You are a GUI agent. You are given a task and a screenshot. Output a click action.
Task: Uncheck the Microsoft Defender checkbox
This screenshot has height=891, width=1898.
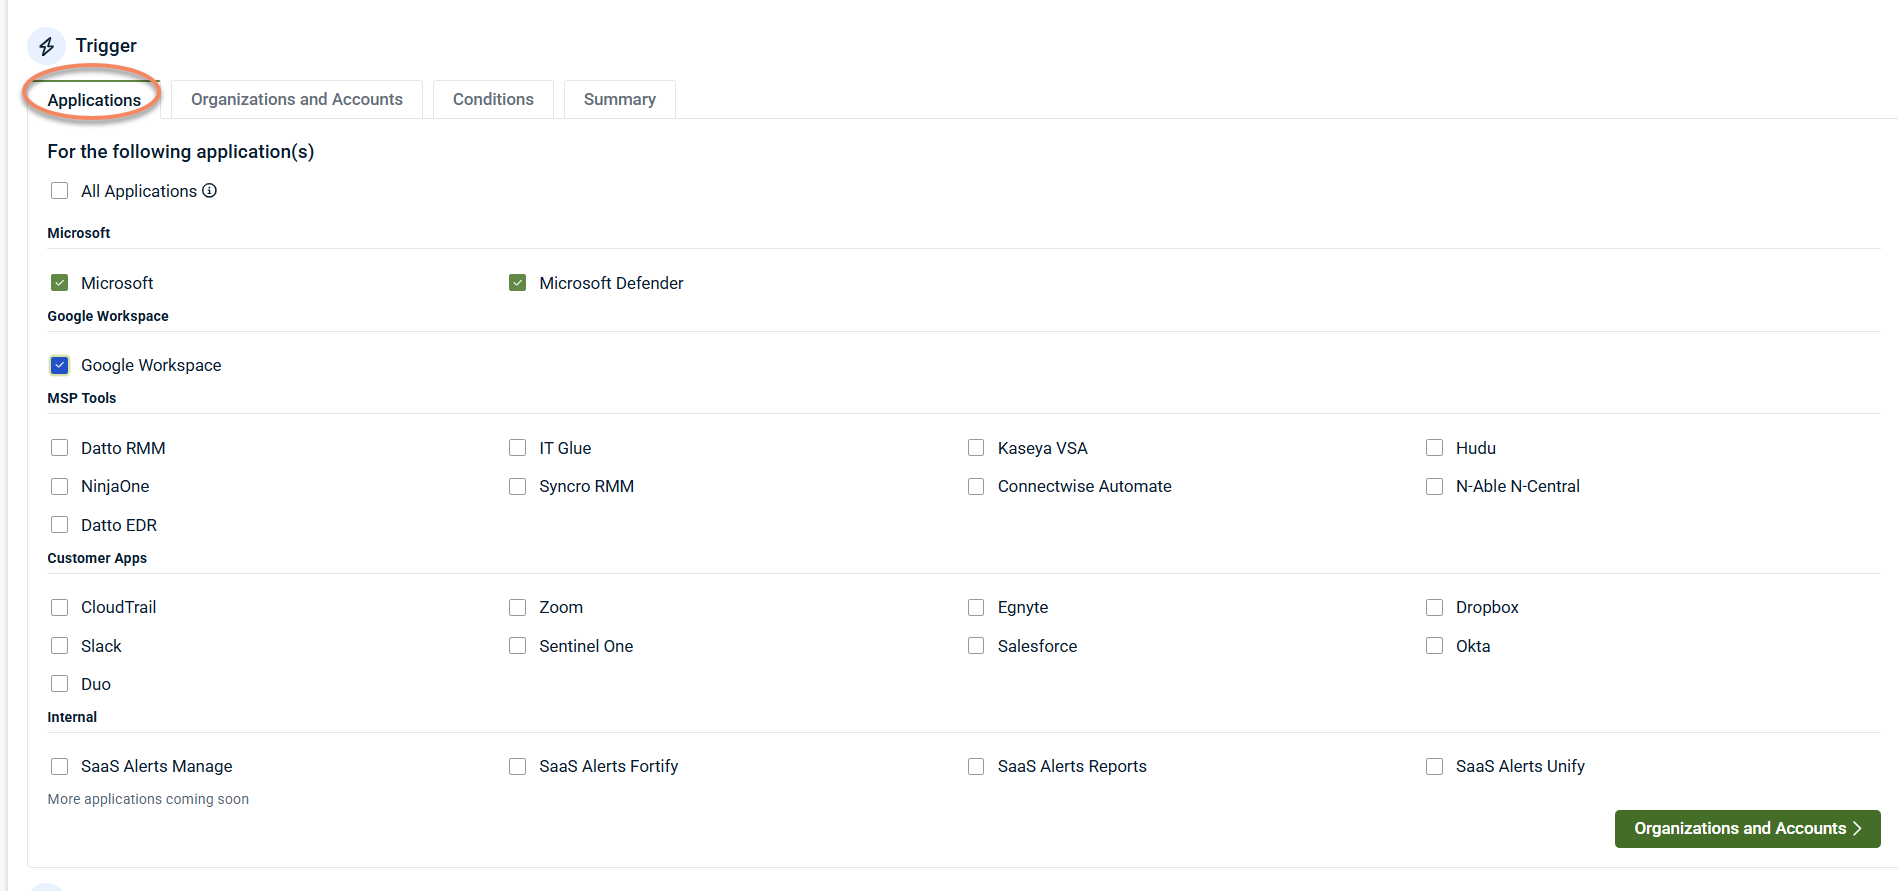click(518, 283)
